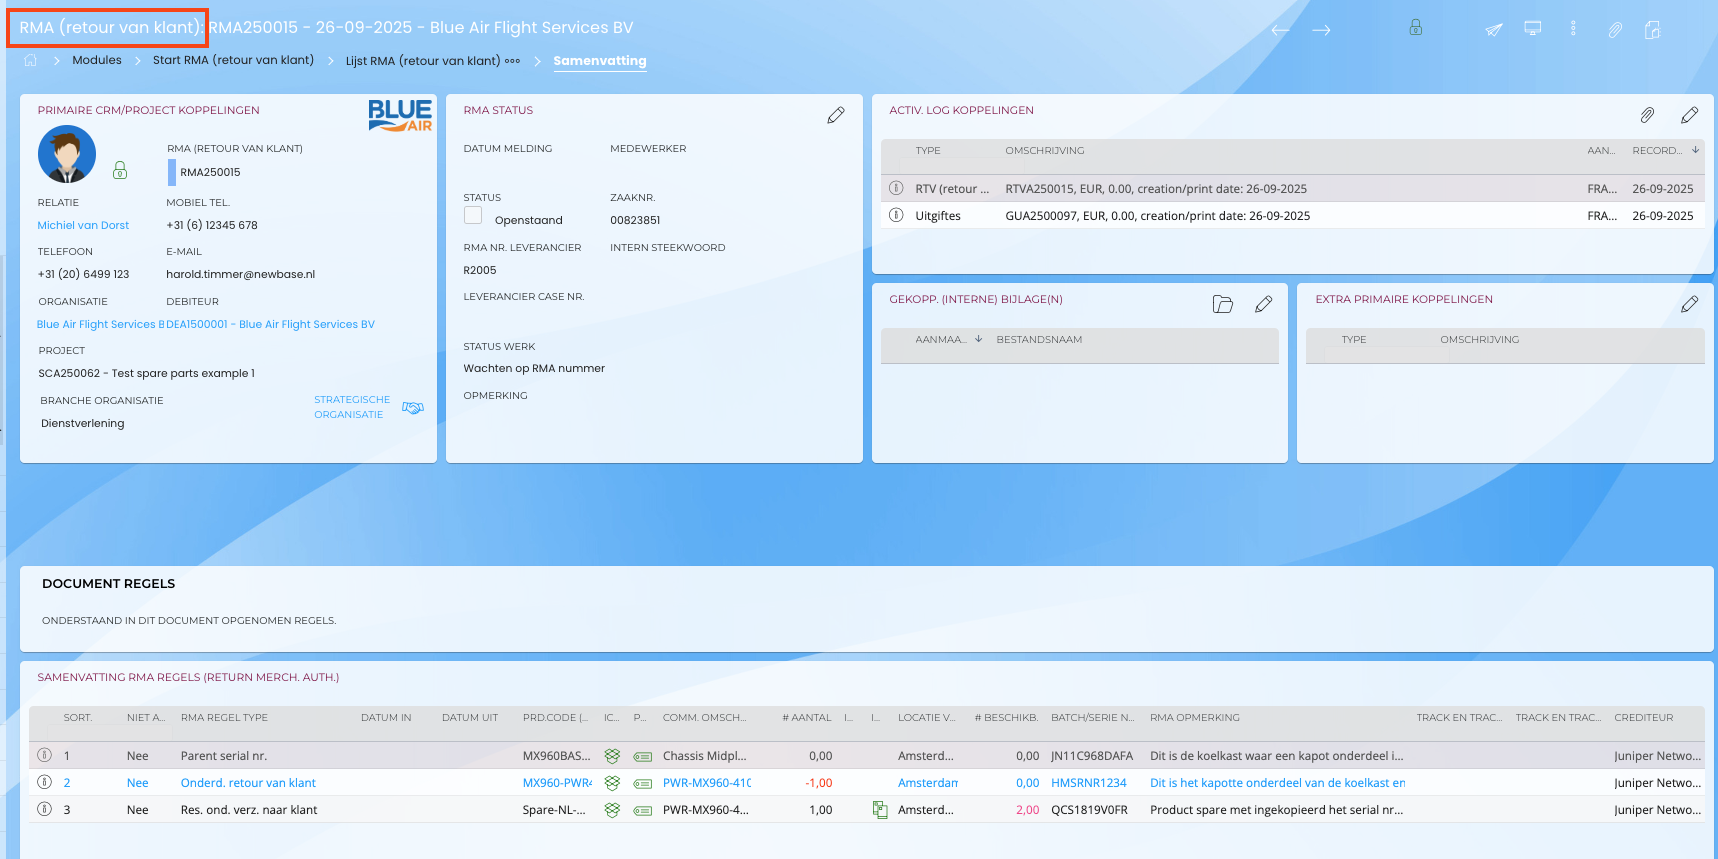Viewport: 1718px width, 859px height.
Task: Open the Michiel van Dorst relation link
Action: coord(83,226)
